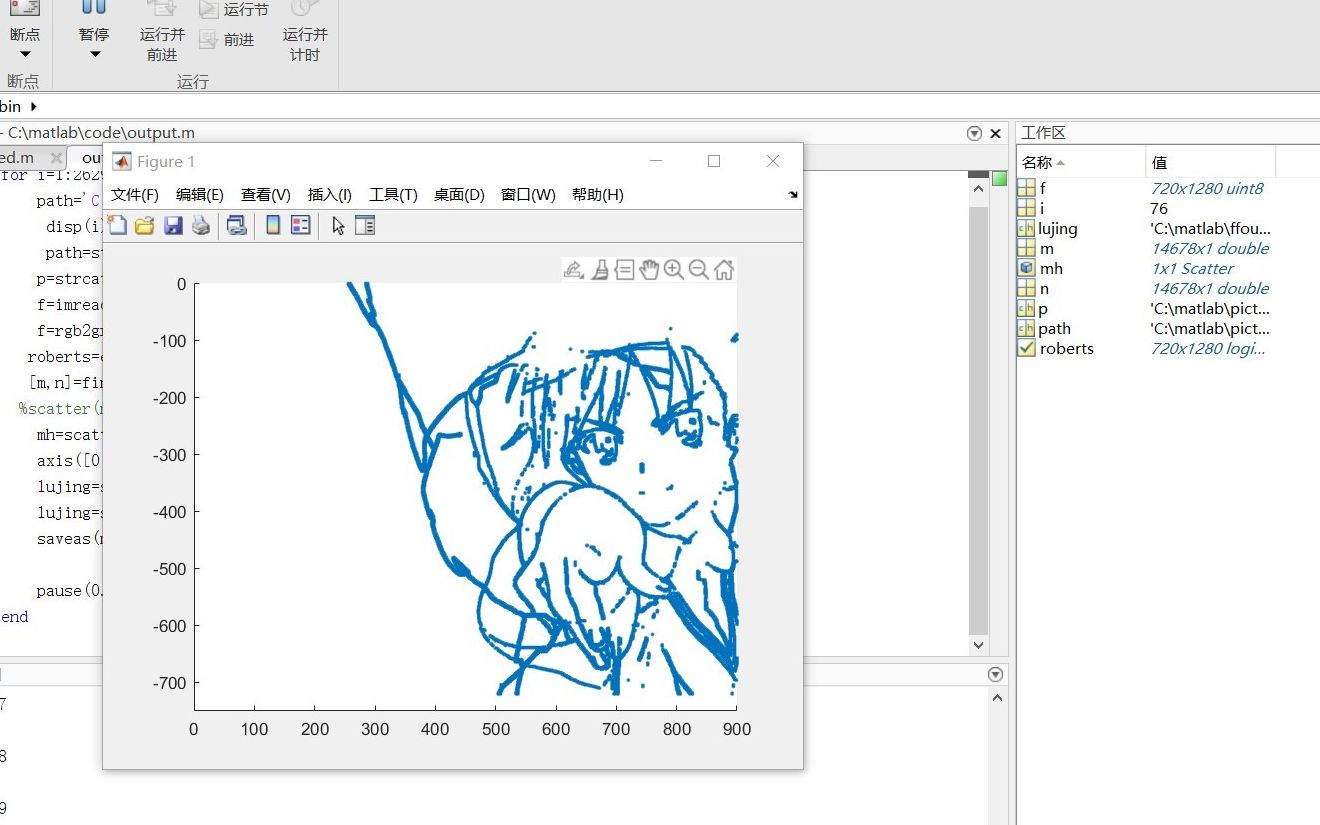
Task: Open the 工具(T) menu in Figure 1
Action: click(x=393, y=195)
